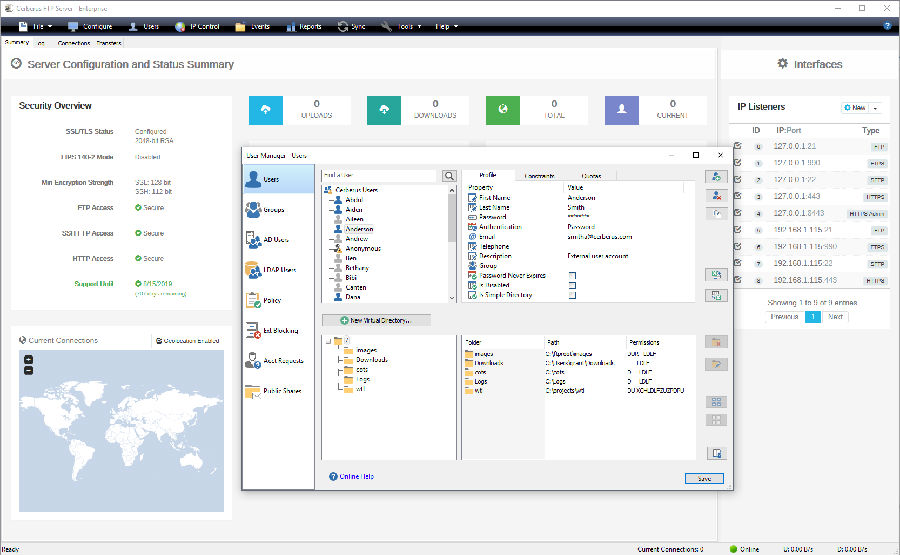Click the delete virtual directory icon button
900x555 pixels.
click(x=716, y=342)
